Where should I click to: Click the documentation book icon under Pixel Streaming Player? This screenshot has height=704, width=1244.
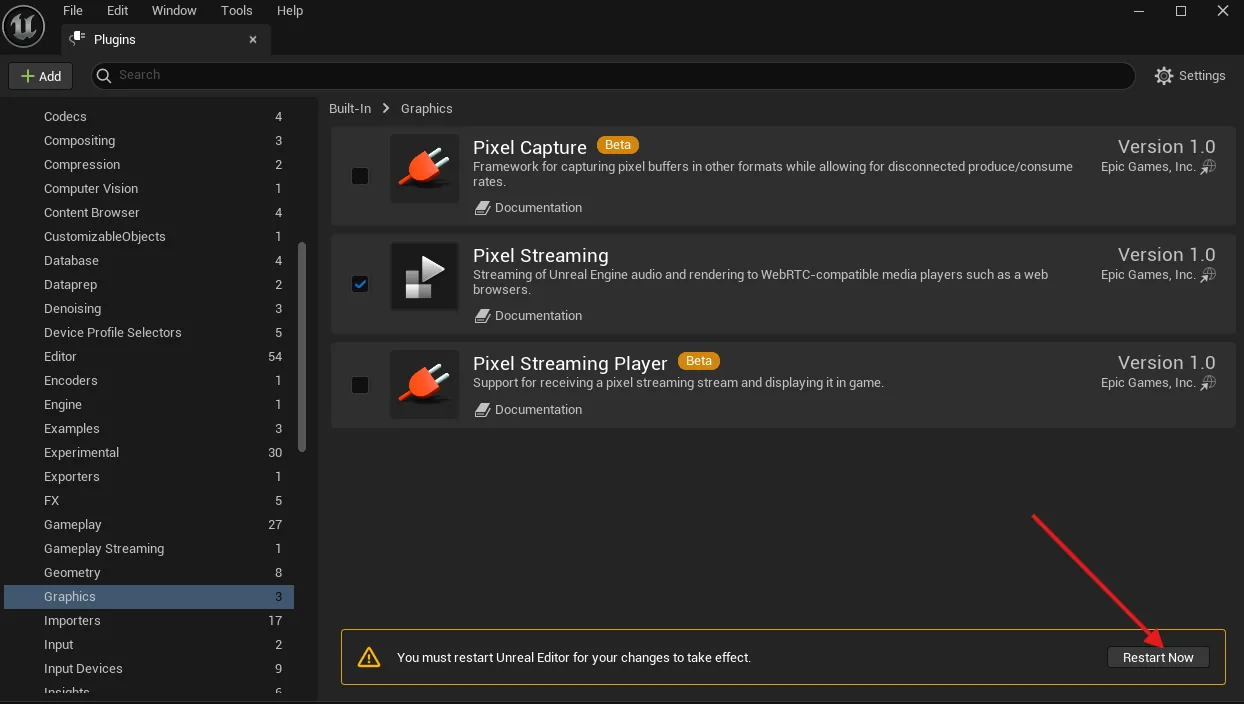tap(483, 410)
